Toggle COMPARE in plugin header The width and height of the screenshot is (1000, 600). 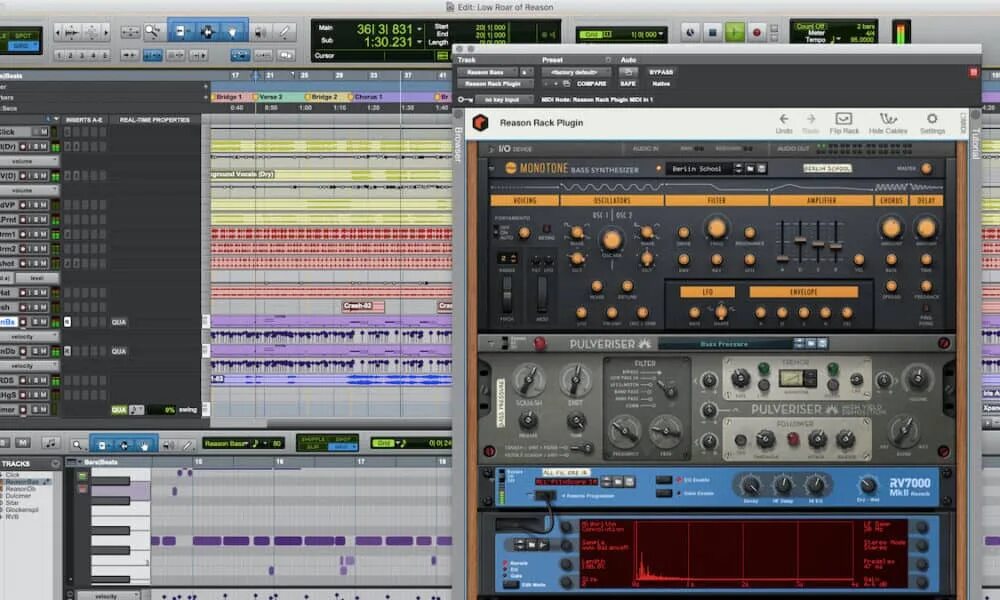tap(591, 84)
